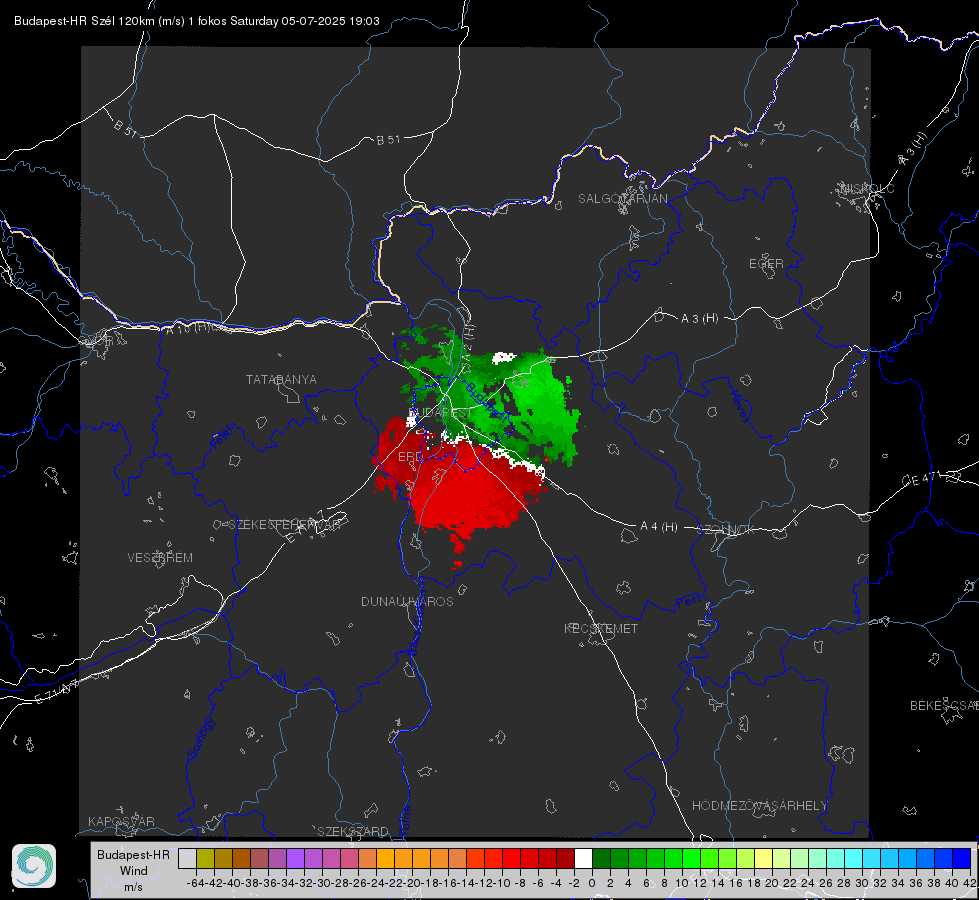
Task: Click the SALGOTARJAN city label
Action: point(622,199)
